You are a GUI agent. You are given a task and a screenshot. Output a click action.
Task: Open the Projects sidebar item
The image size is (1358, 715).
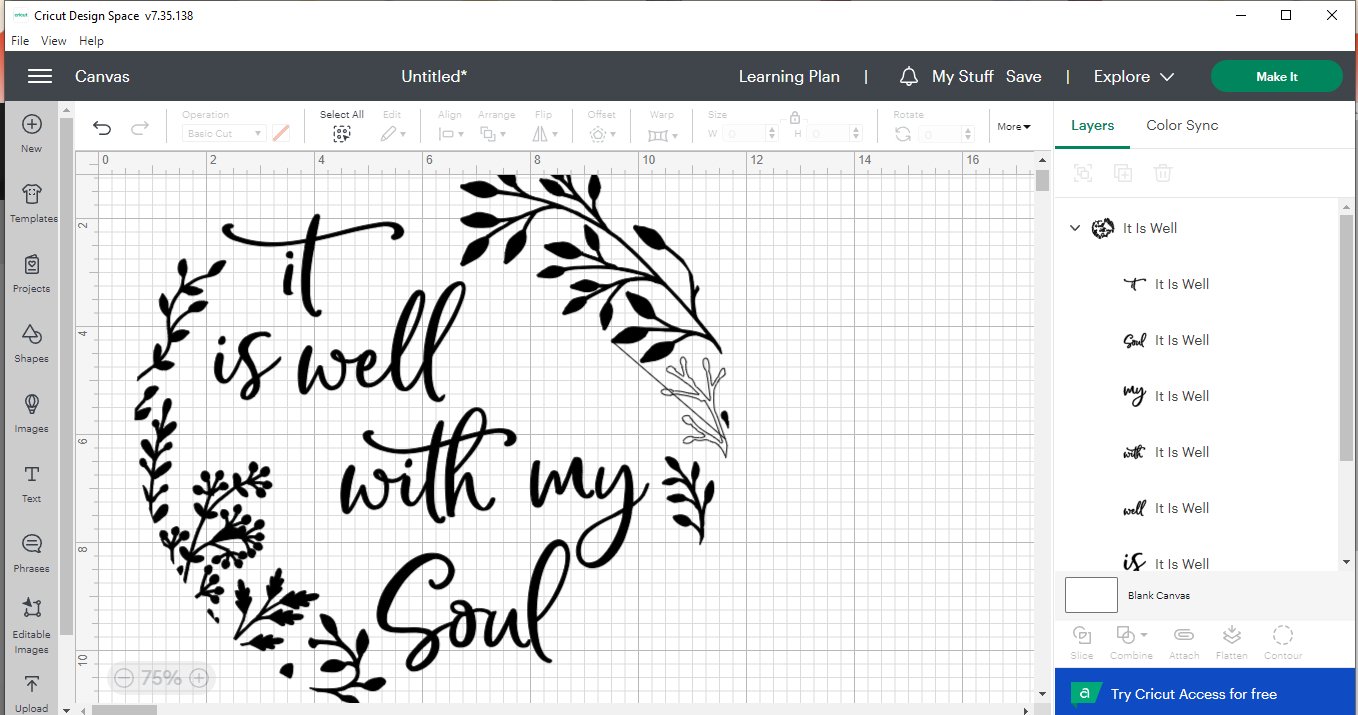tap(31, 272)
